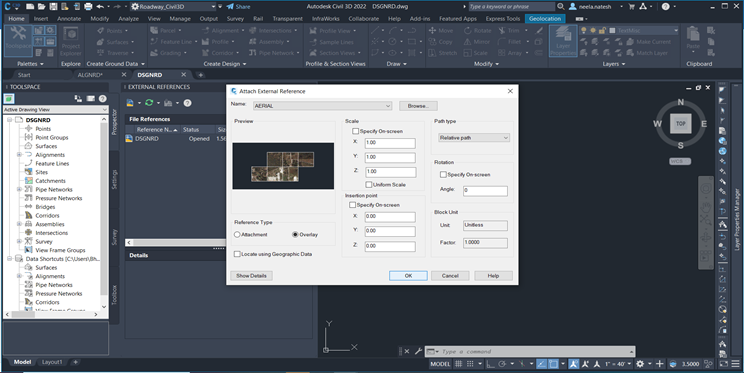Click the Browse button
The image size is (744, 373).
coord(418,106)
